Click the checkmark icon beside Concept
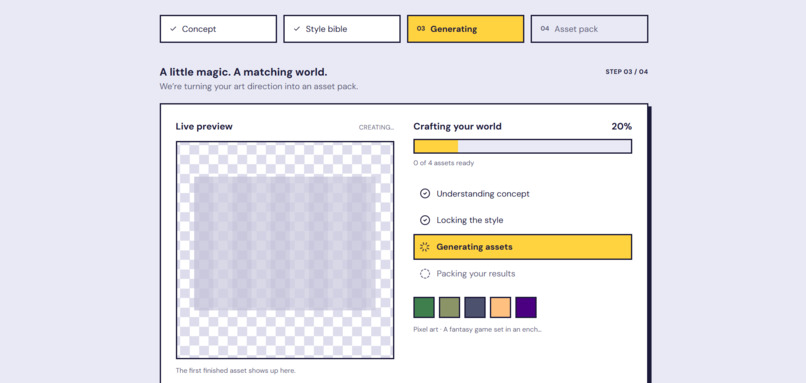806x383 pixels. point(173,29)
